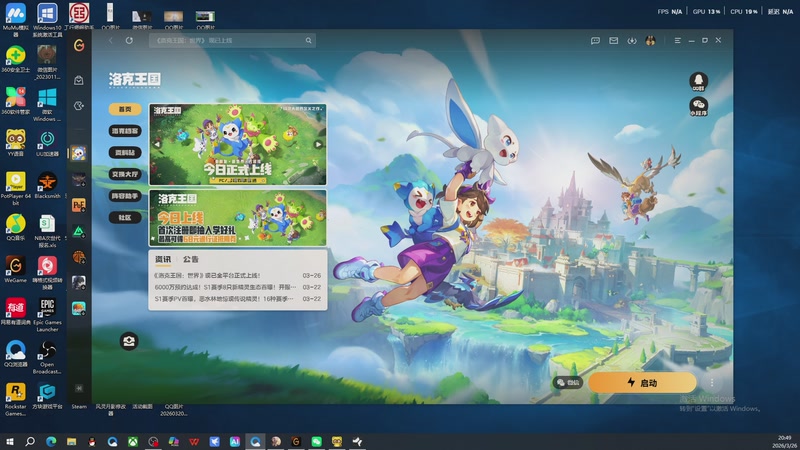Open the 360安全卫士 desktop shortcut
The height and width of the screenshot is (450, 800).
[x=15, y=59]
